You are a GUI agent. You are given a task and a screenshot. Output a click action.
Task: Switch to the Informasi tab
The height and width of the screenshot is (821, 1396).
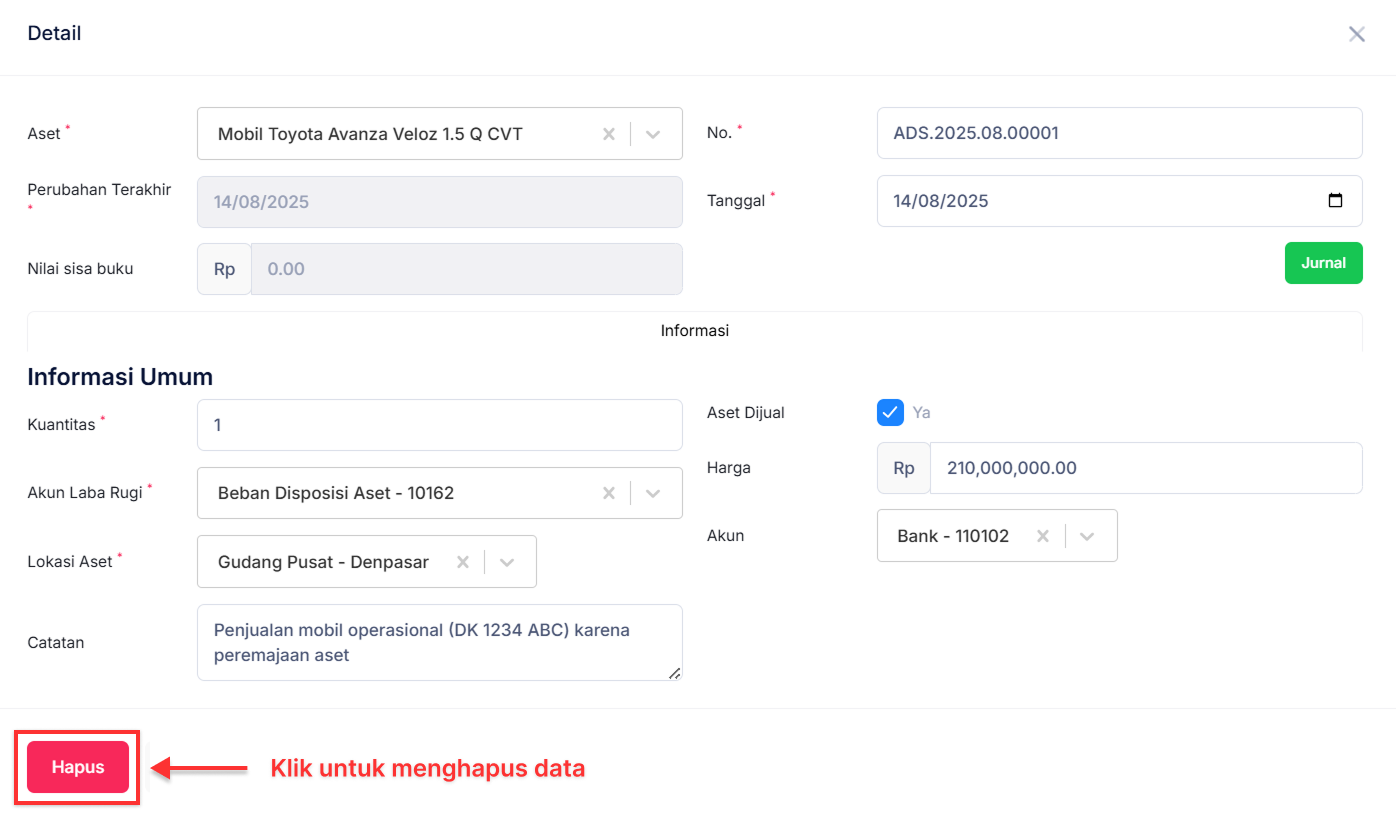tap(694, 331)
